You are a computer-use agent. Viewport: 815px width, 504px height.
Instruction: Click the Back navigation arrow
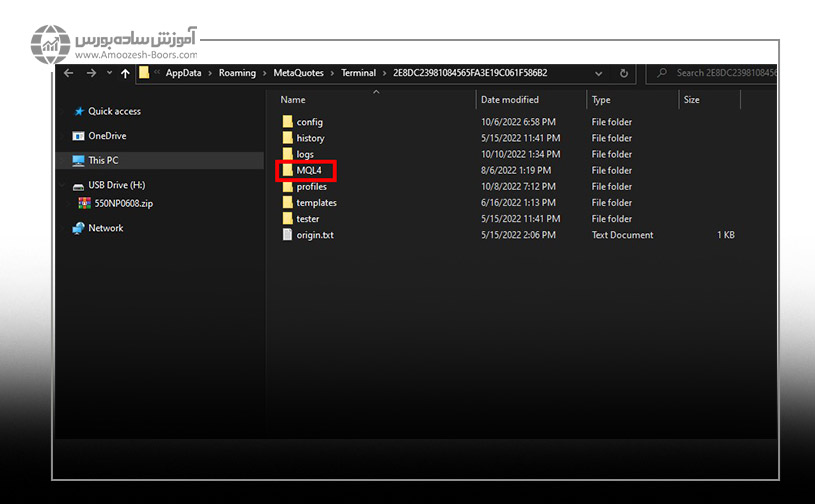pyautogui.click(x=69, y=73)
